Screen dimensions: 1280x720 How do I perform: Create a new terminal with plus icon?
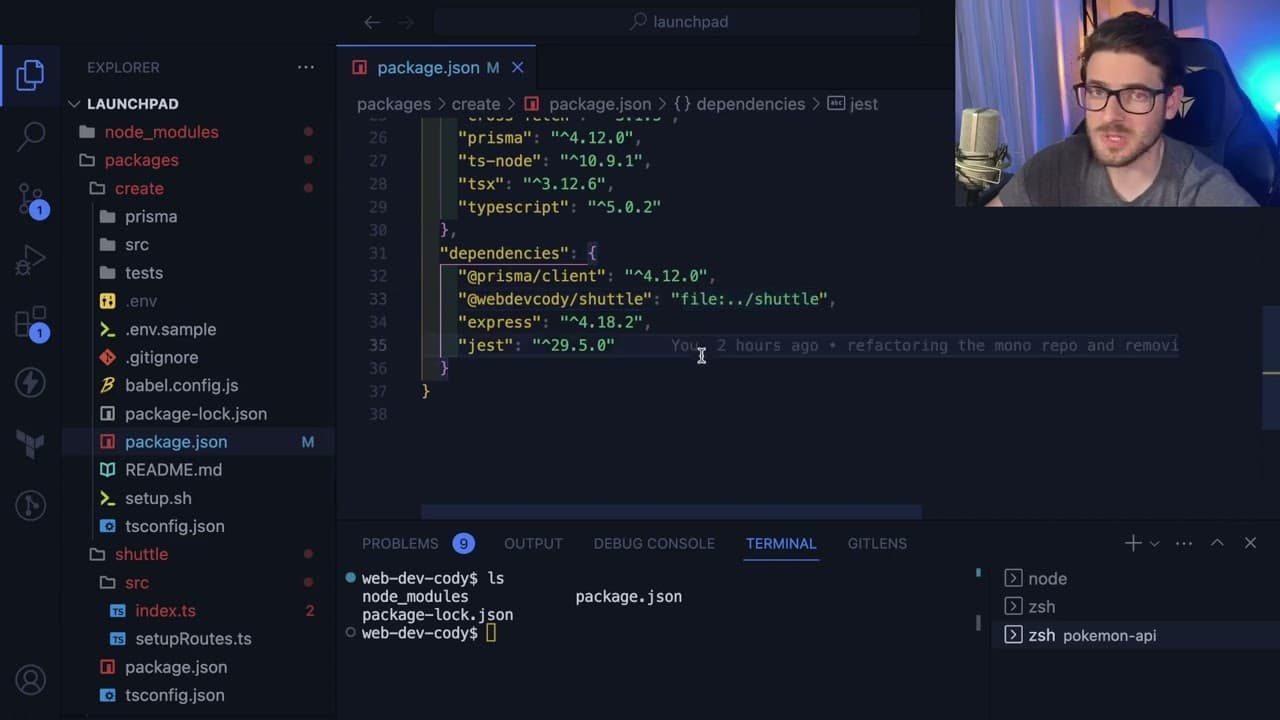point(1132,543)
